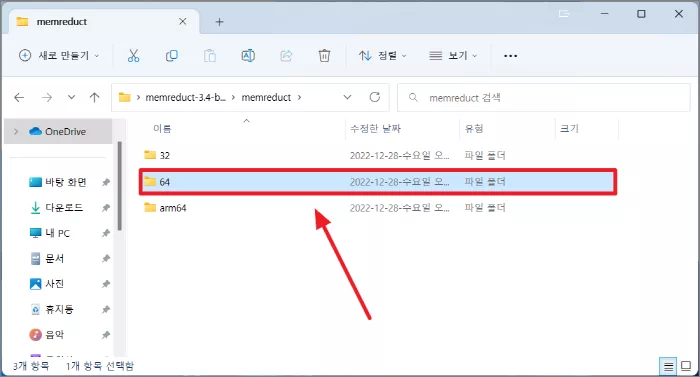
Task: Maximize the File Explorer window
Action: pyautogui.click(x=641, y=14)
